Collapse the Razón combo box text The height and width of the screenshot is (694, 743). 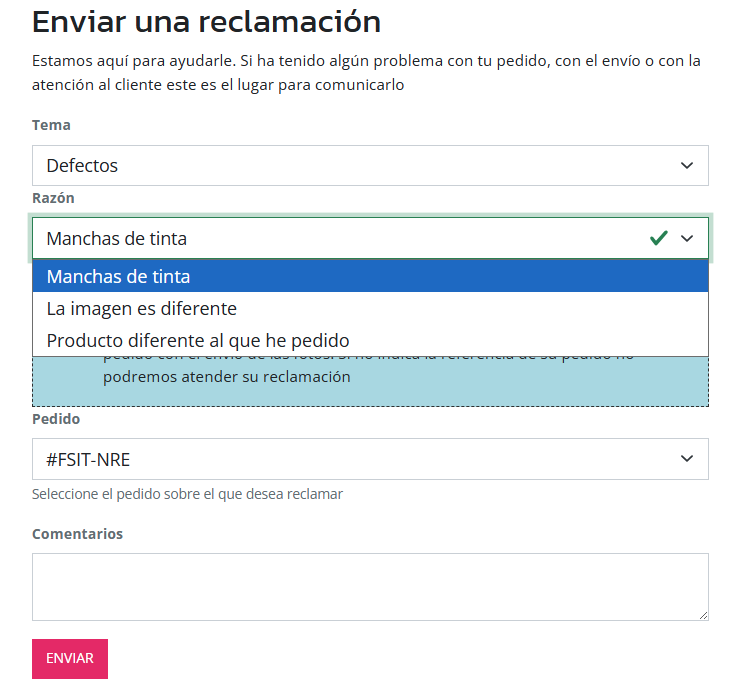340,238
